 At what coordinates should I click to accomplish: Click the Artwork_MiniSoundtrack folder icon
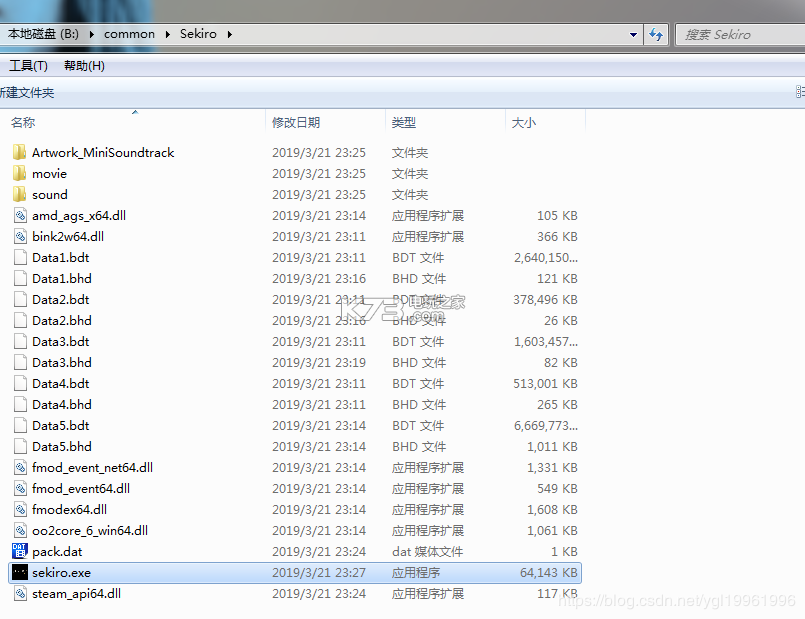[20, 153]
